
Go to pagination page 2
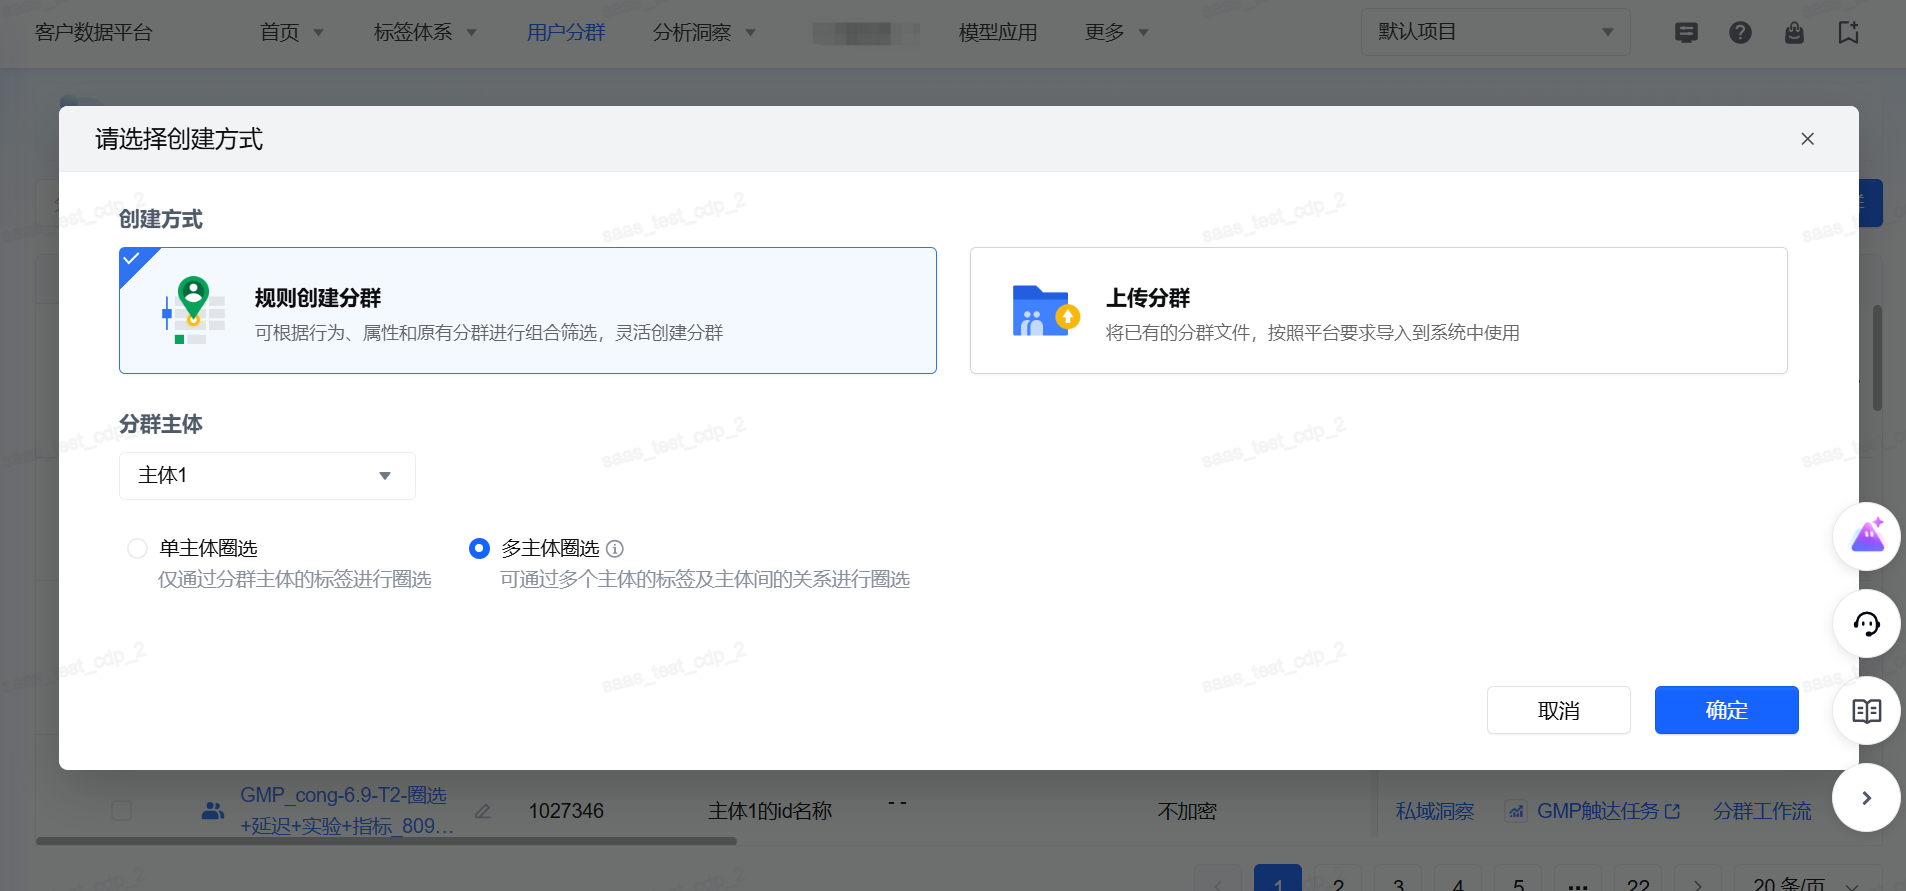click(1338, 881)
